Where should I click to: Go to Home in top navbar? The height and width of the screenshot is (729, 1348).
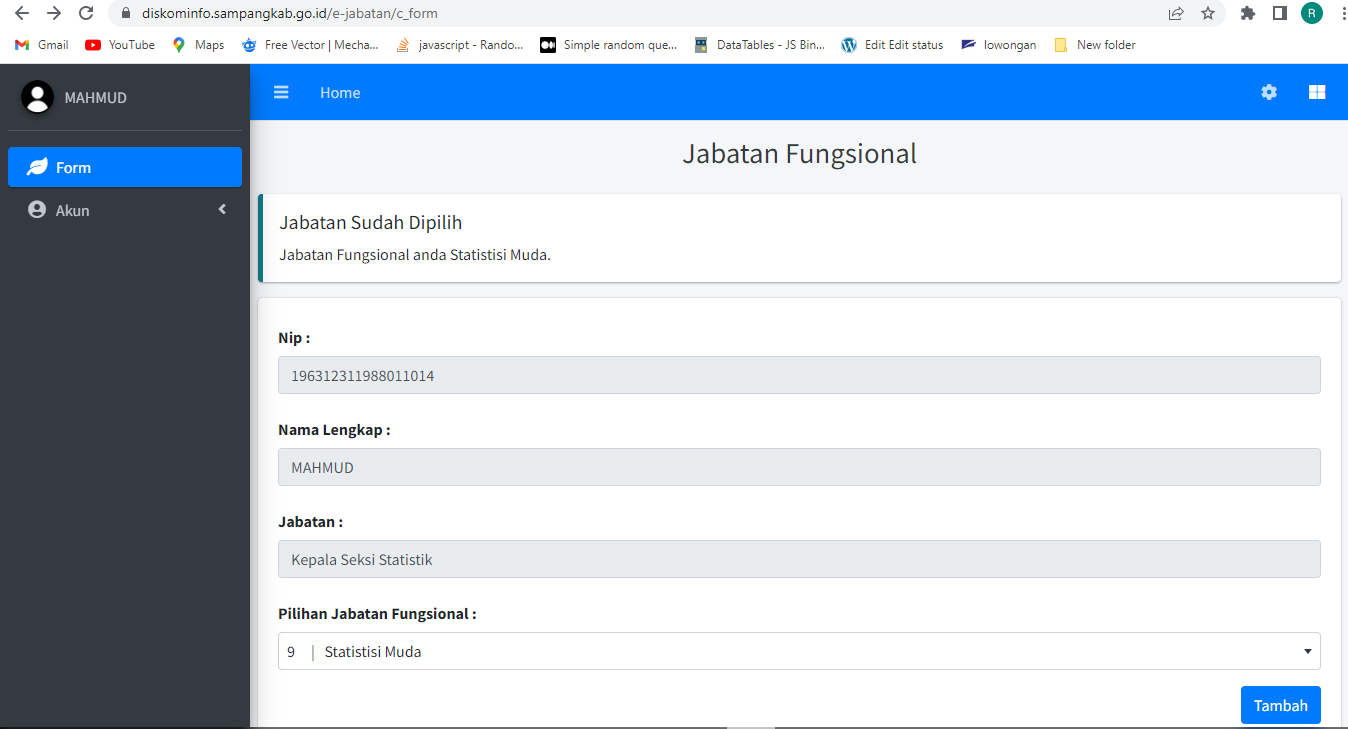pyautogui.click(x=340, y=92)
